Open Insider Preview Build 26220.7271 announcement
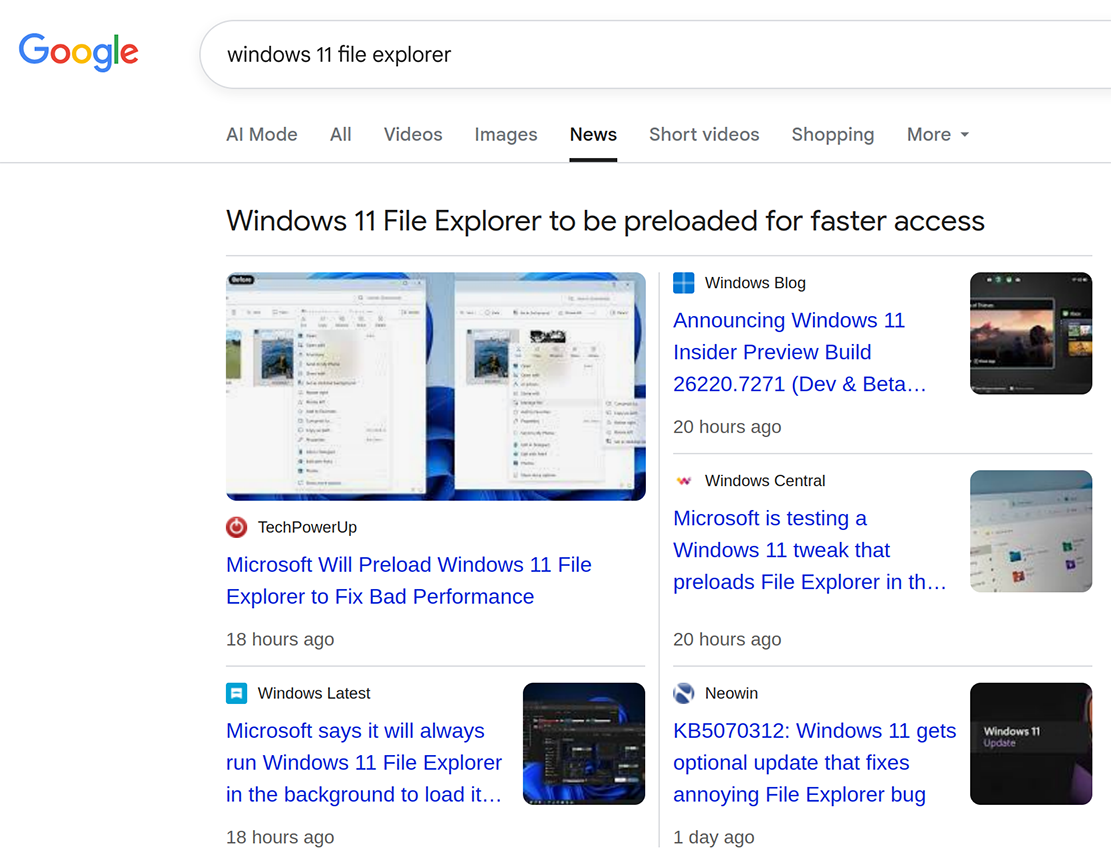Image resolution: width=1111 pixels, height=866 pixels. coord(798,352)
